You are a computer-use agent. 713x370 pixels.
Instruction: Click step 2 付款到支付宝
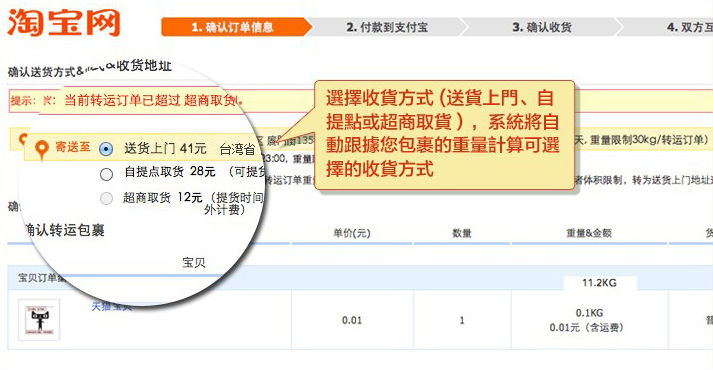click(387, 27)
